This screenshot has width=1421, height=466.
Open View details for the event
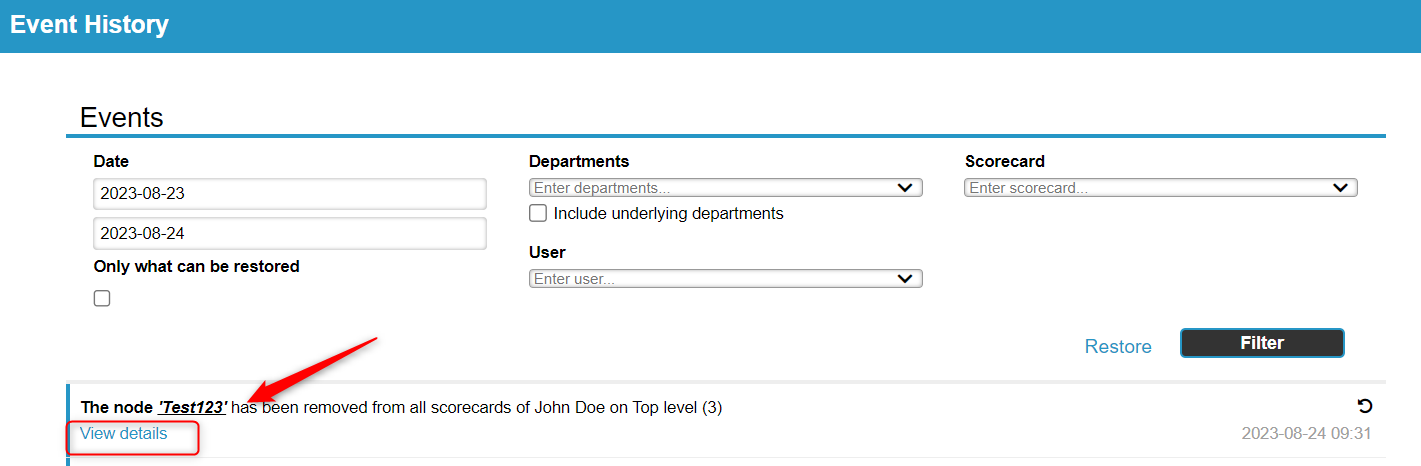[x=124, y=434]
